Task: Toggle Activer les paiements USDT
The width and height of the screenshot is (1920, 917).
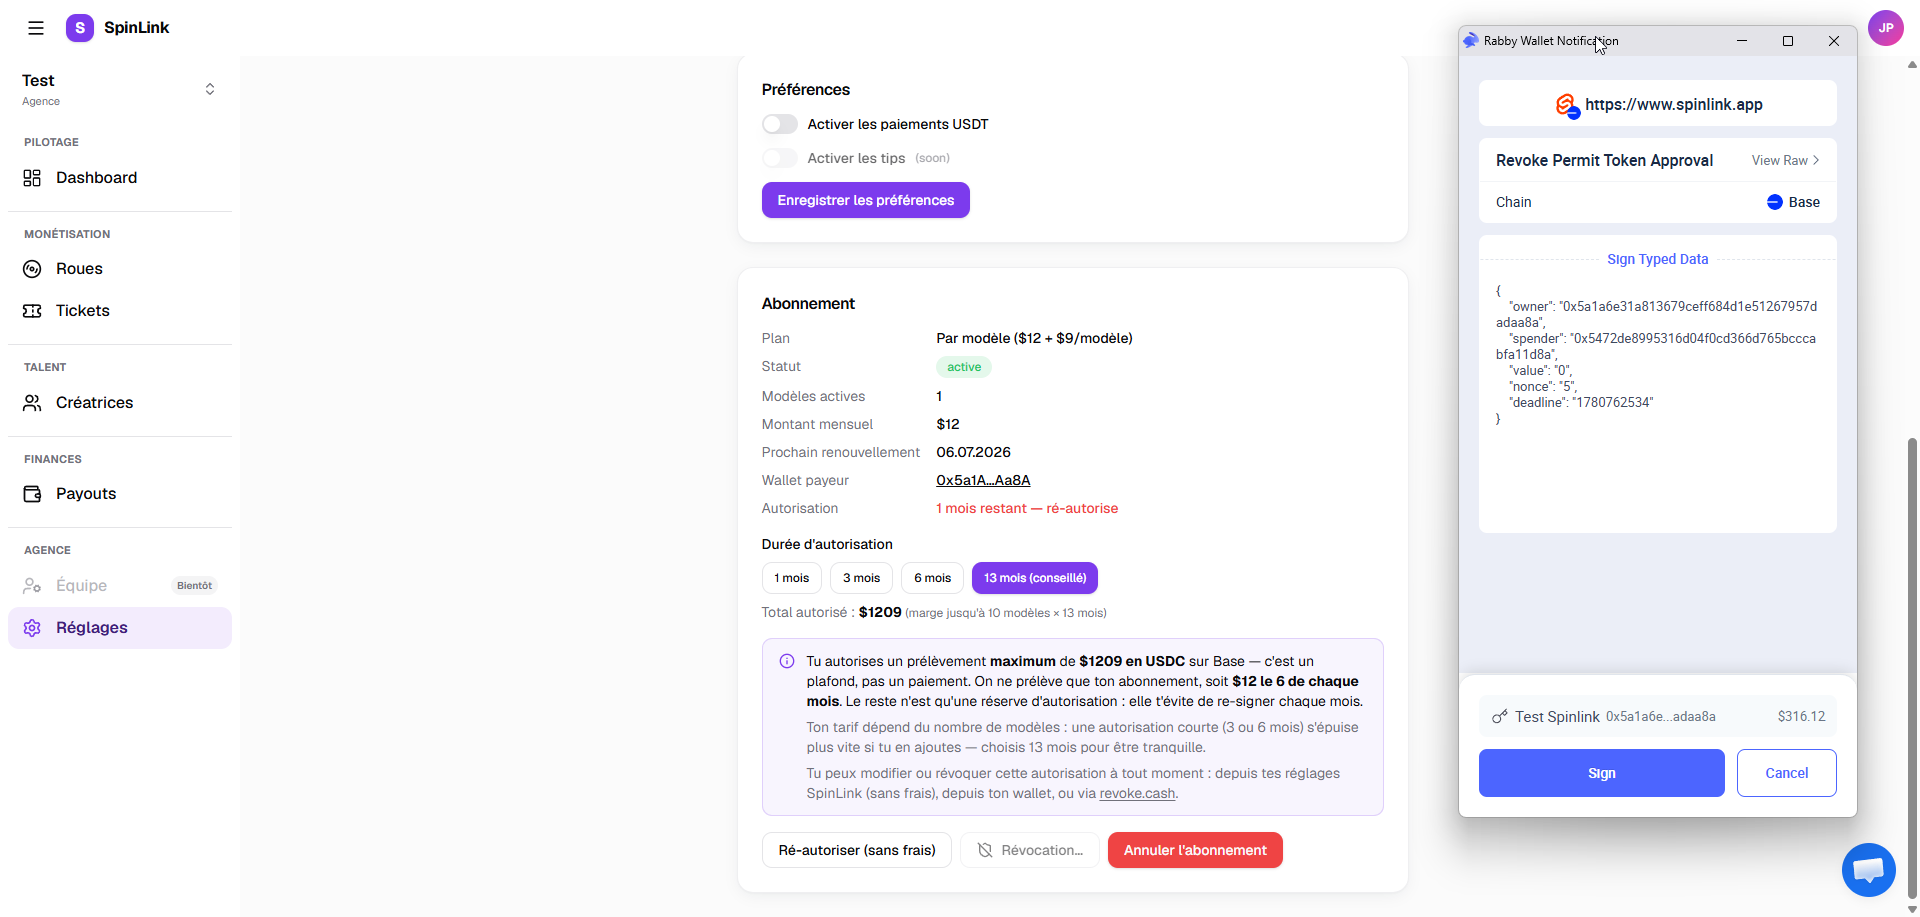Action: pyautogui.click(x=780, y=124)
